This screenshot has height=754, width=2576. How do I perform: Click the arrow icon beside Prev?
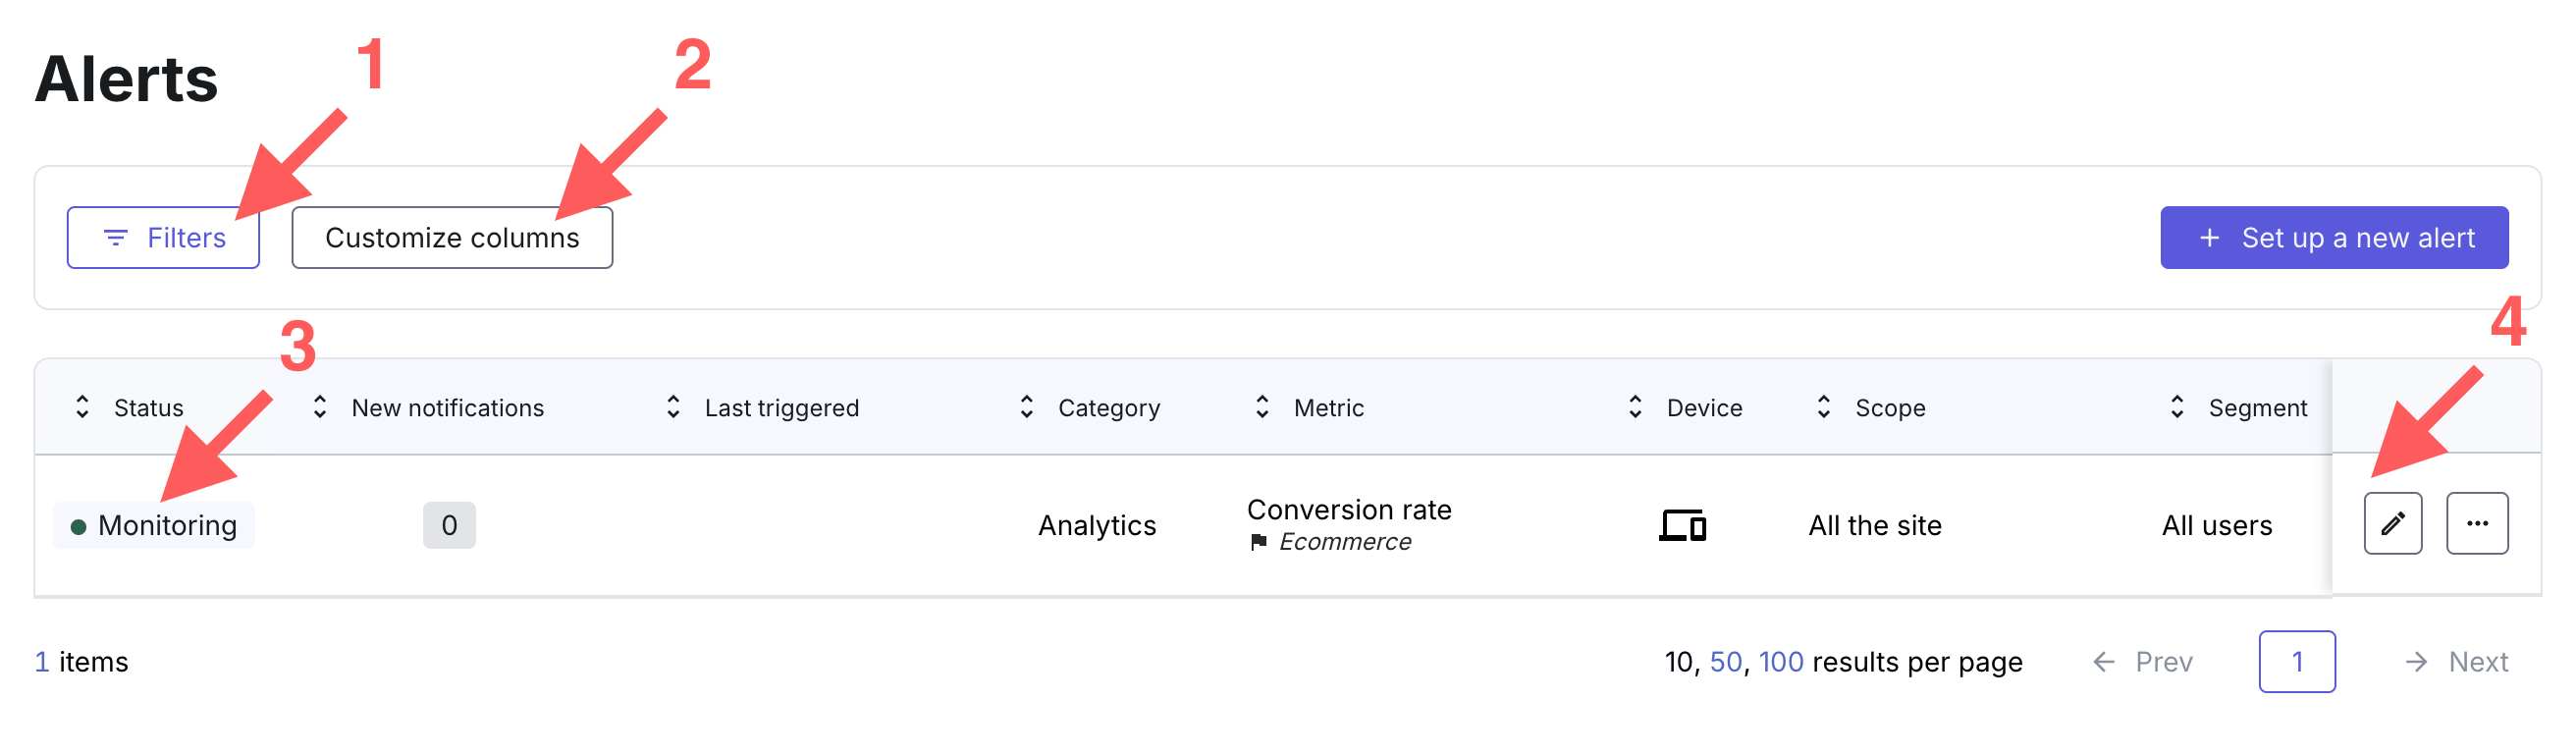click(2105, 661)
